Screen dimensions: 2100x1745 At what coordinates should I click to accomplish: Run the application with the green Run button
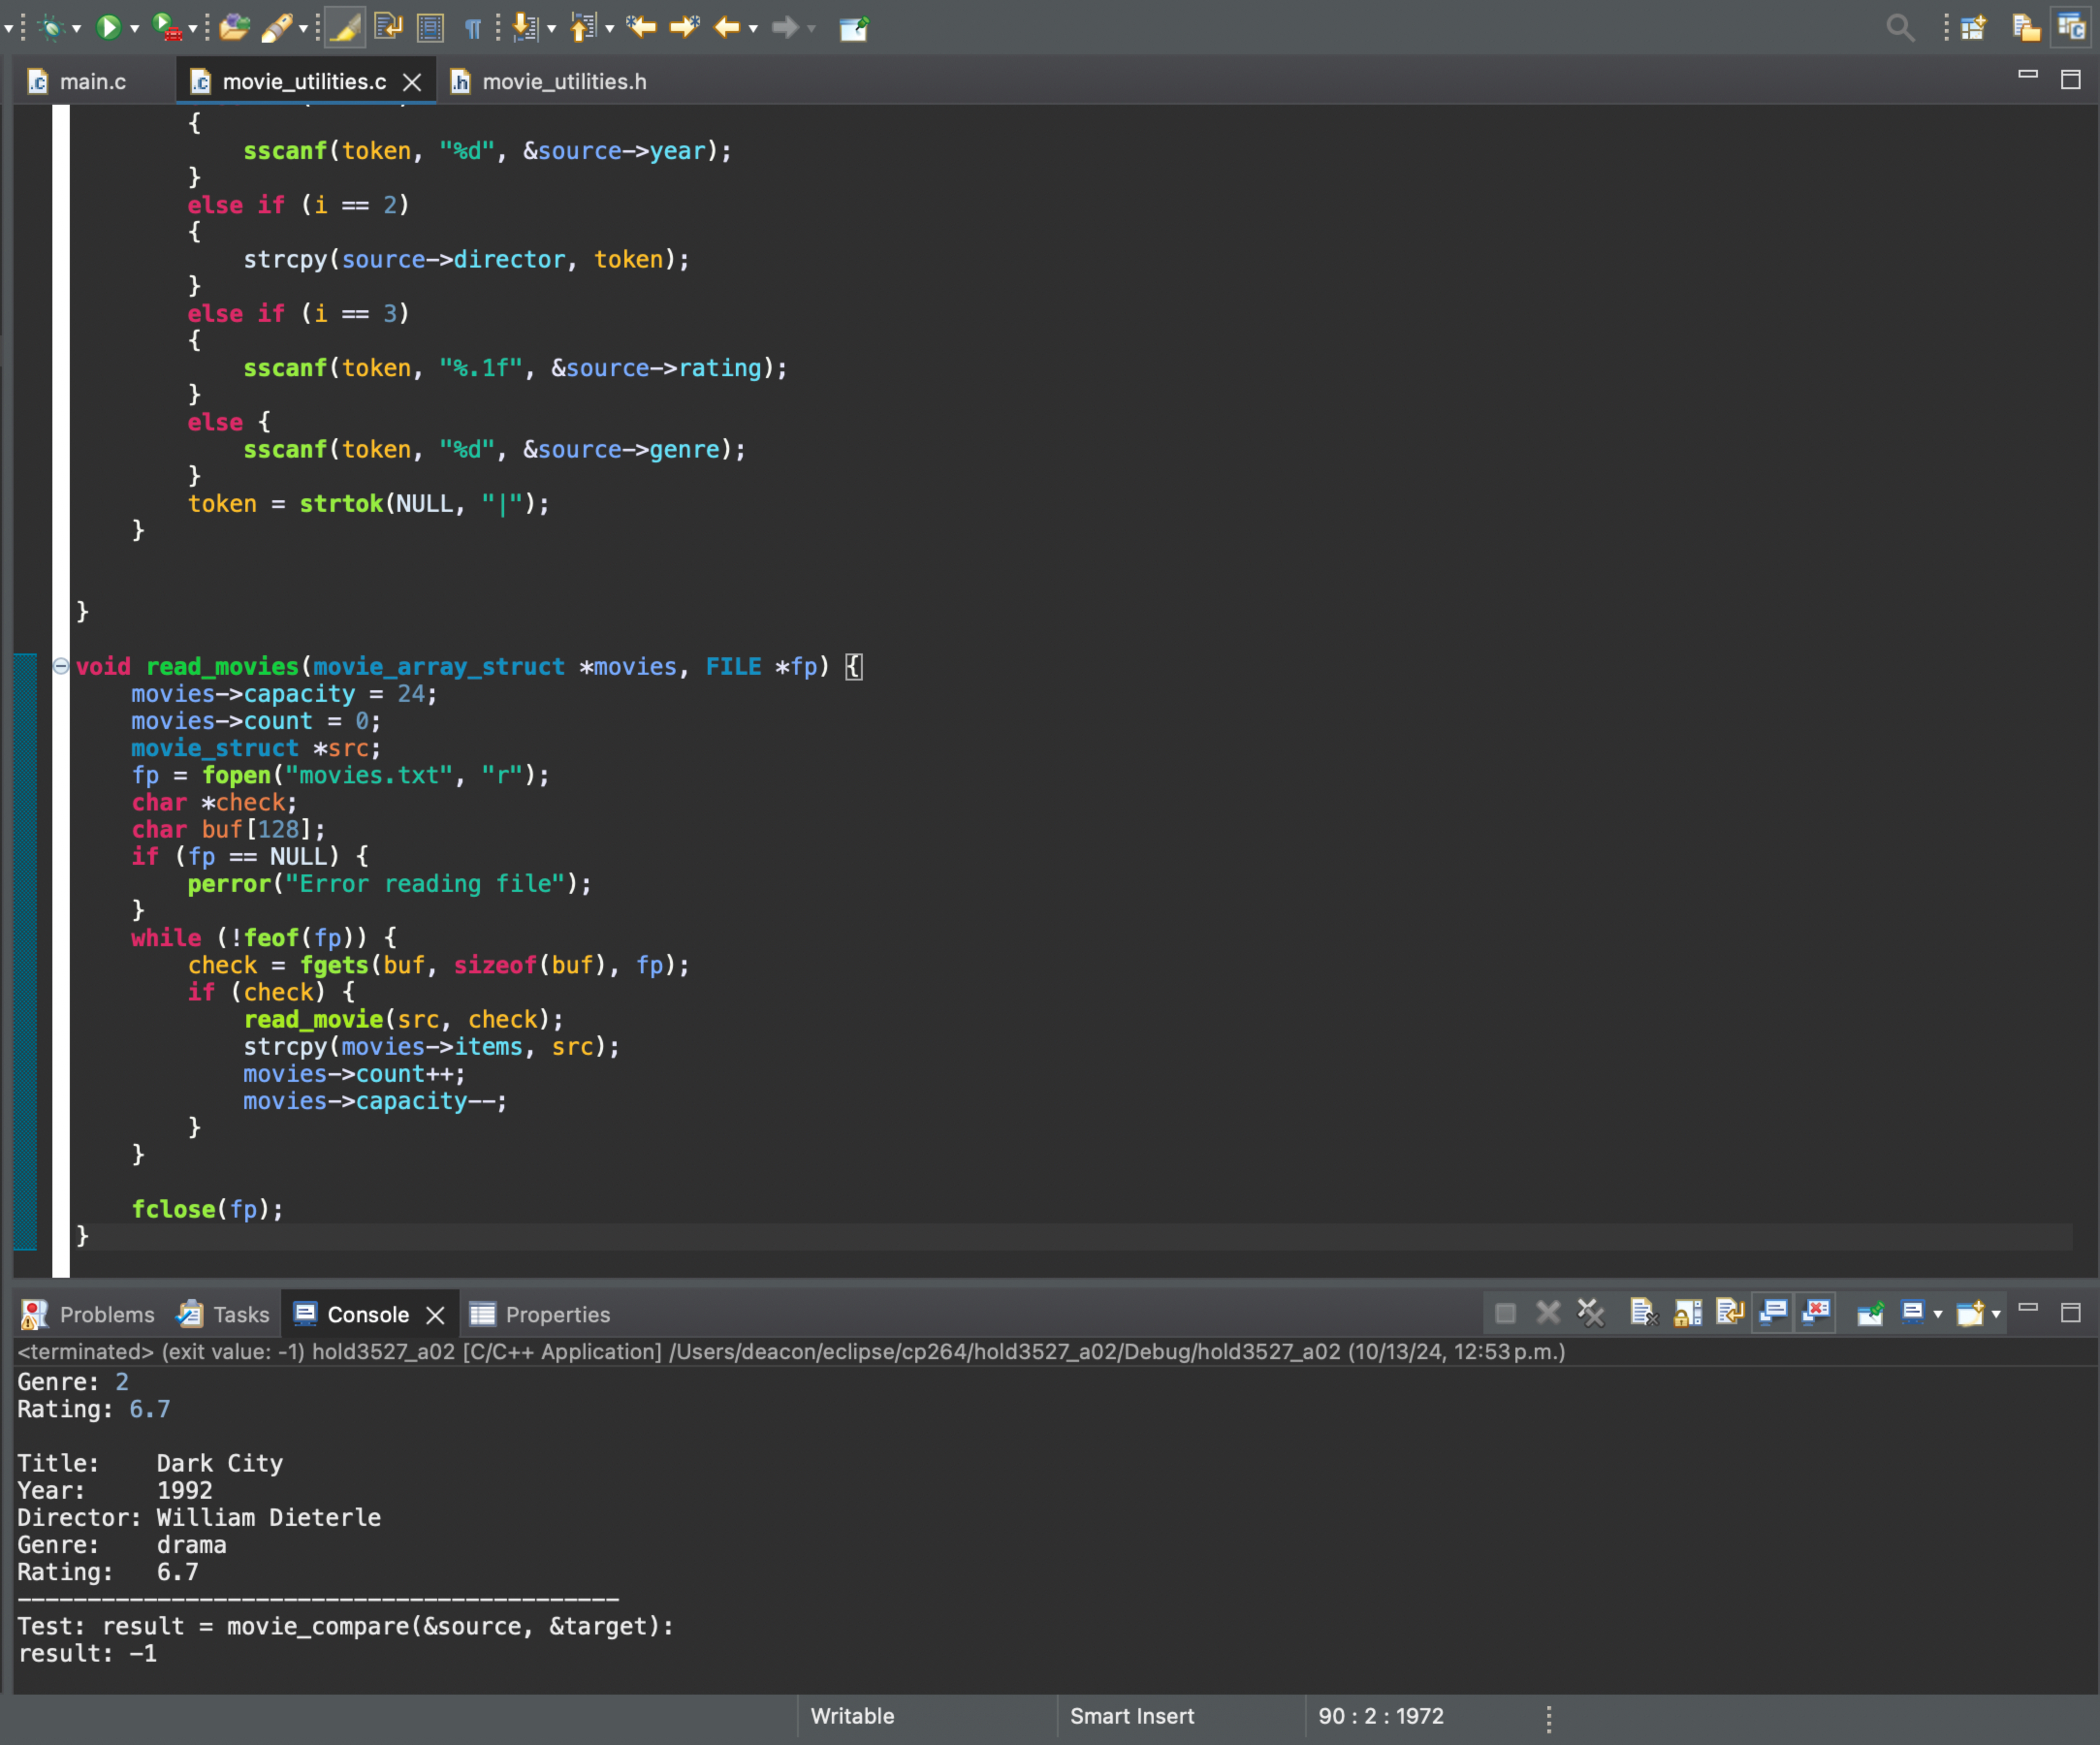pyautogui.click(x=108, y=27)
